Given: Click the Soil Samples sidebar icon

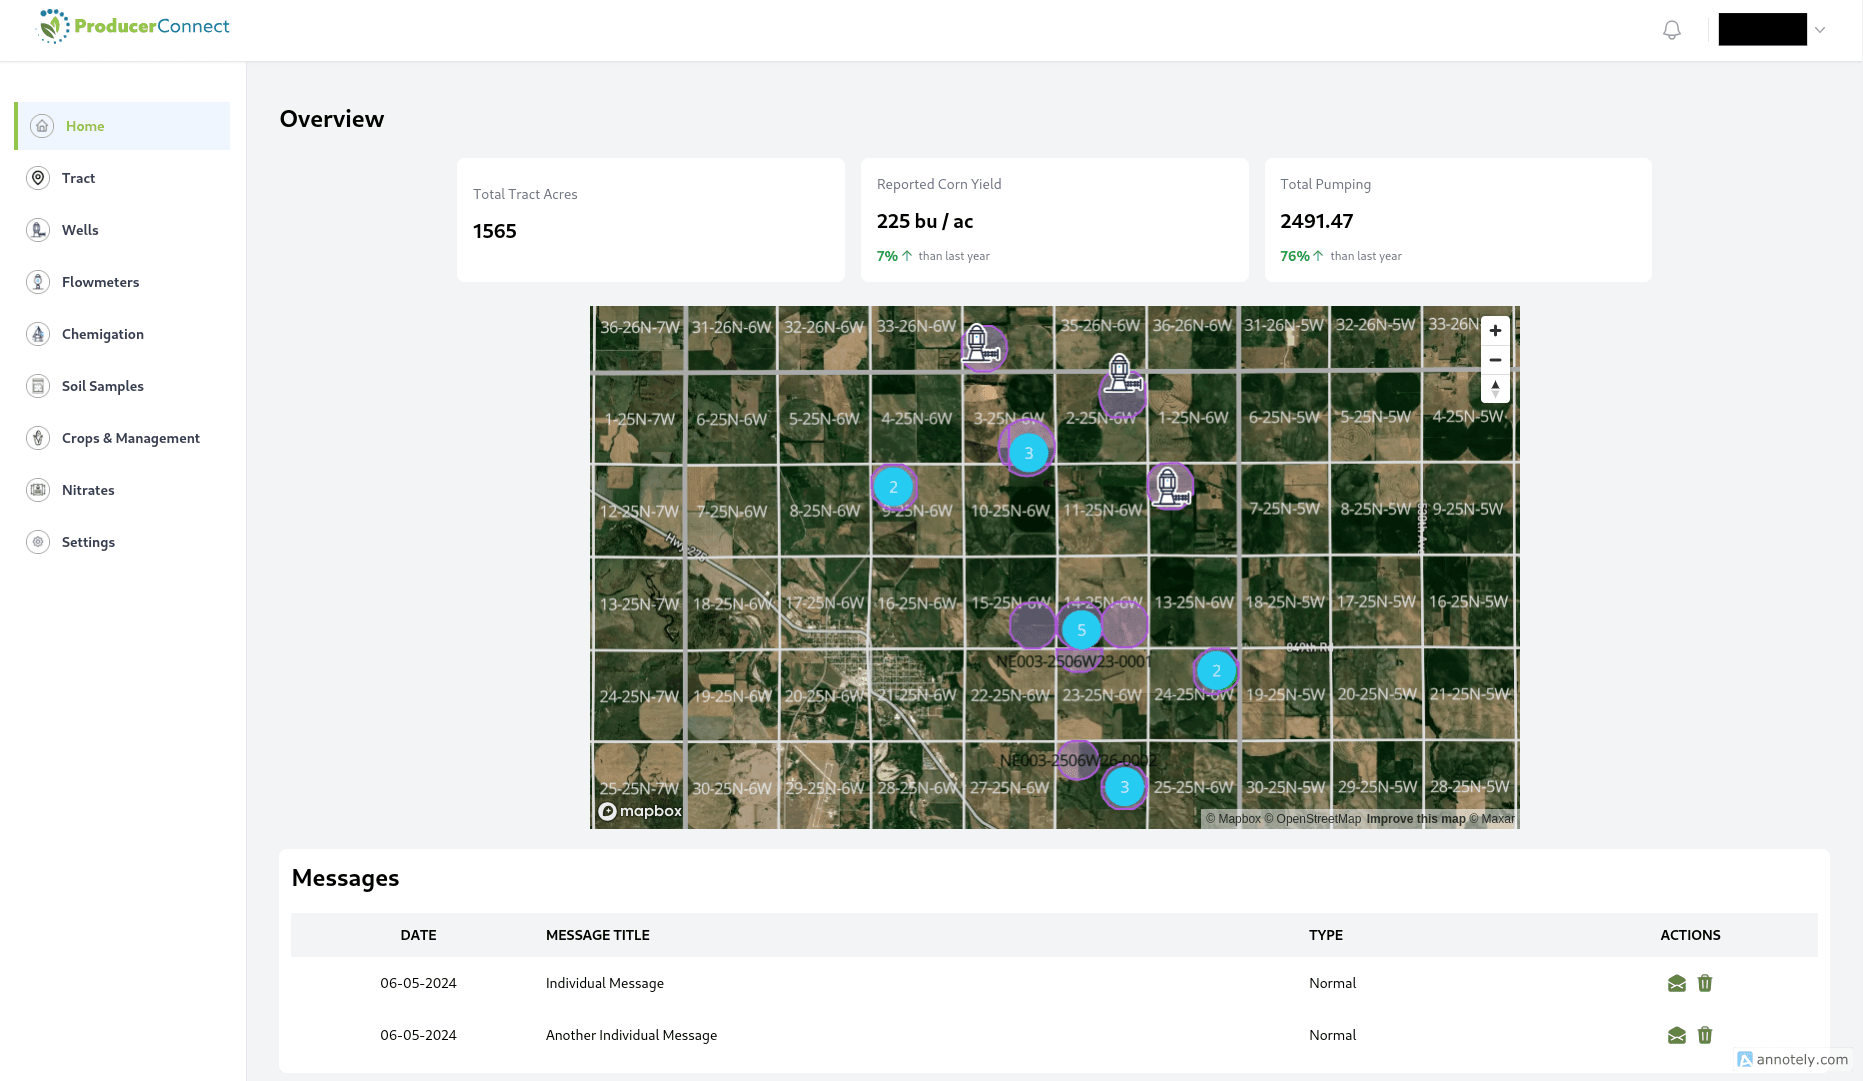Looking at the screenshot, I should [x=38, y=386].
